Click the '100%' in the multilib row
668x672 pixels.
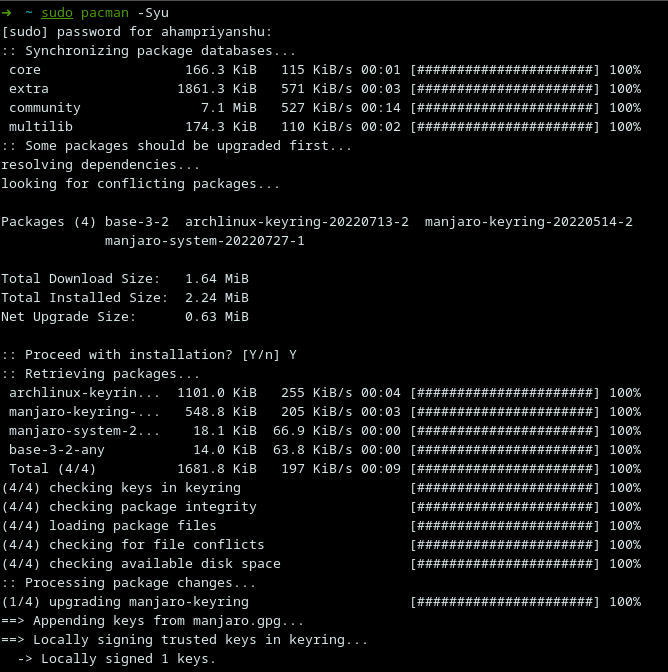(625, 127)
